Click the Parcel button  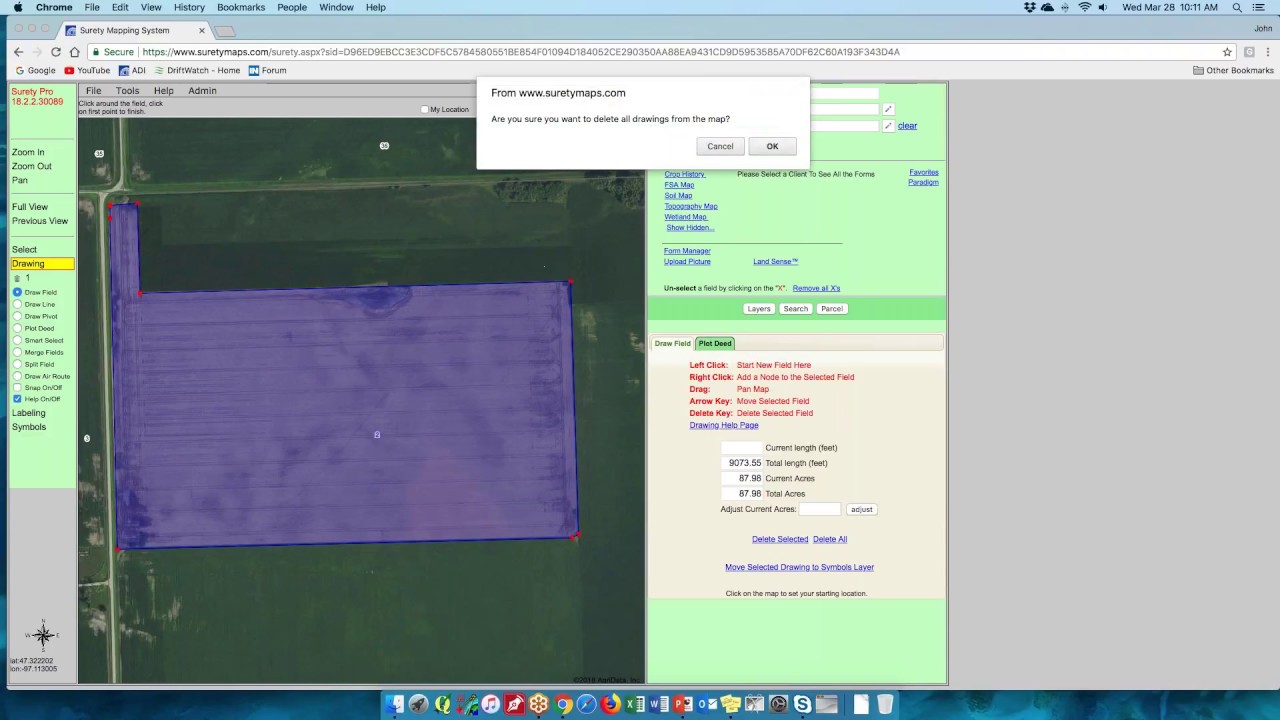click(x=832, y=309)
